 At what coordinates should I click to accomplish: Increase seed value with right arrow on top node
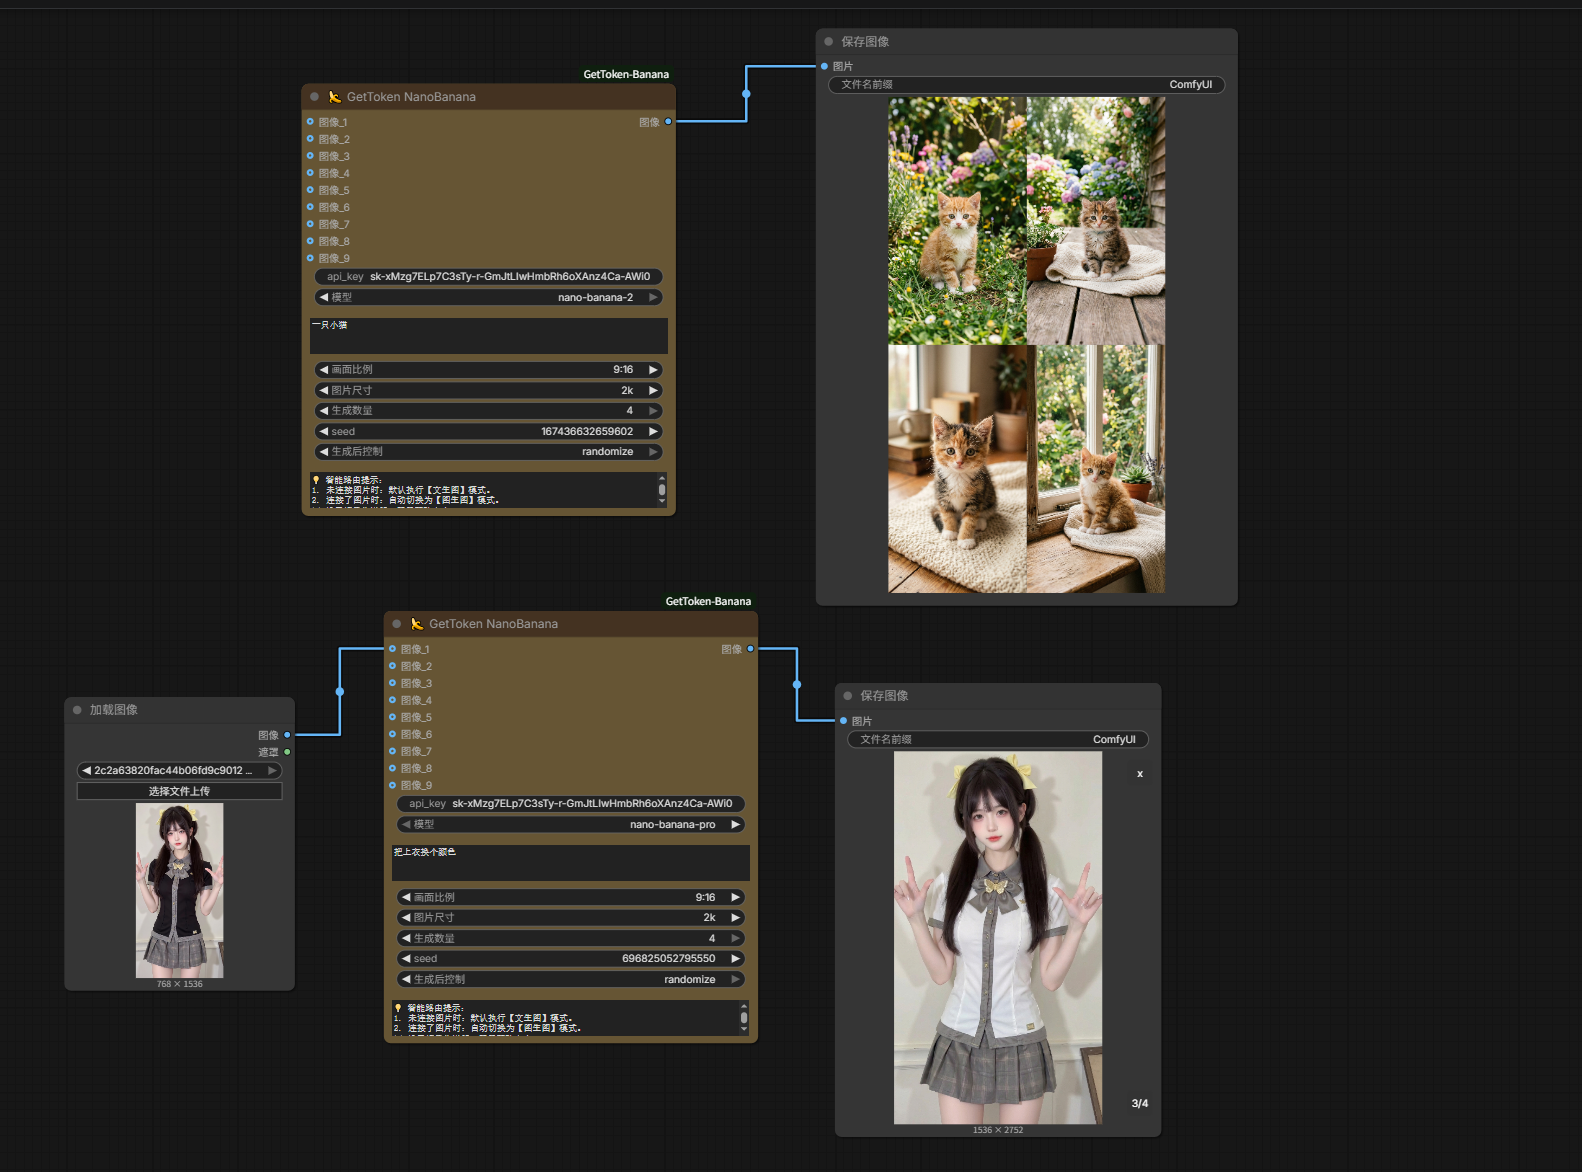(x=653, y=432)
